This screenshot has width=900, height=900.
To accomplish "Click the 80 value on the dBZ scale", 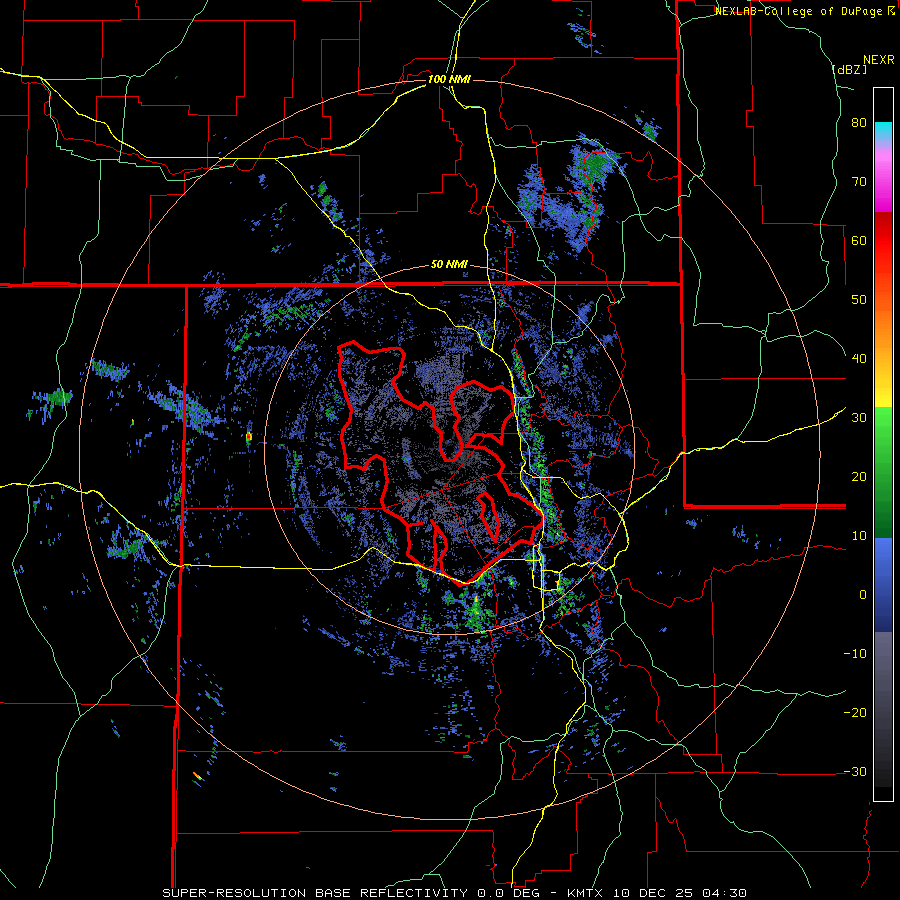I will pyautogui.click(x=859, y=123).
